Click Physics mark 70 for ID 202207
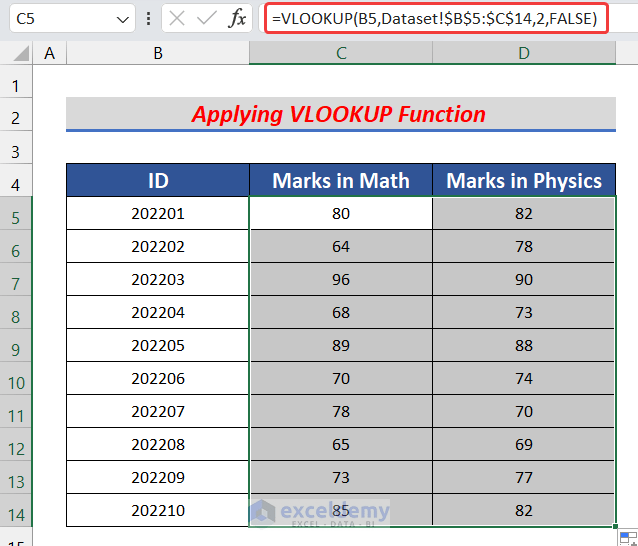Screen dimensions: 638x546 click(x=524, y=411)
